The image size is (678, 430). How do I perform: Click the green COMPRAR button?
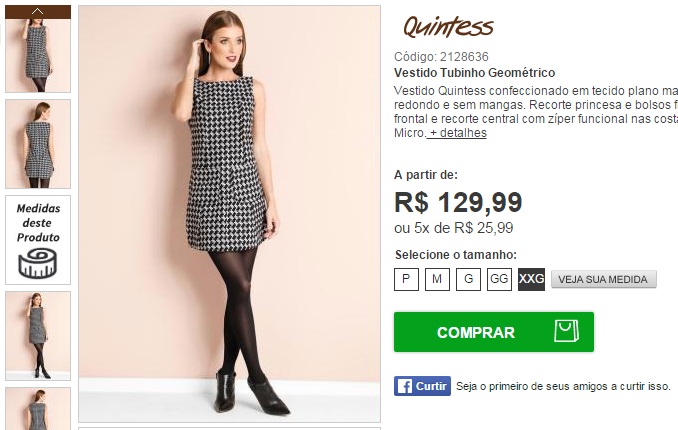tap(494, 332)
